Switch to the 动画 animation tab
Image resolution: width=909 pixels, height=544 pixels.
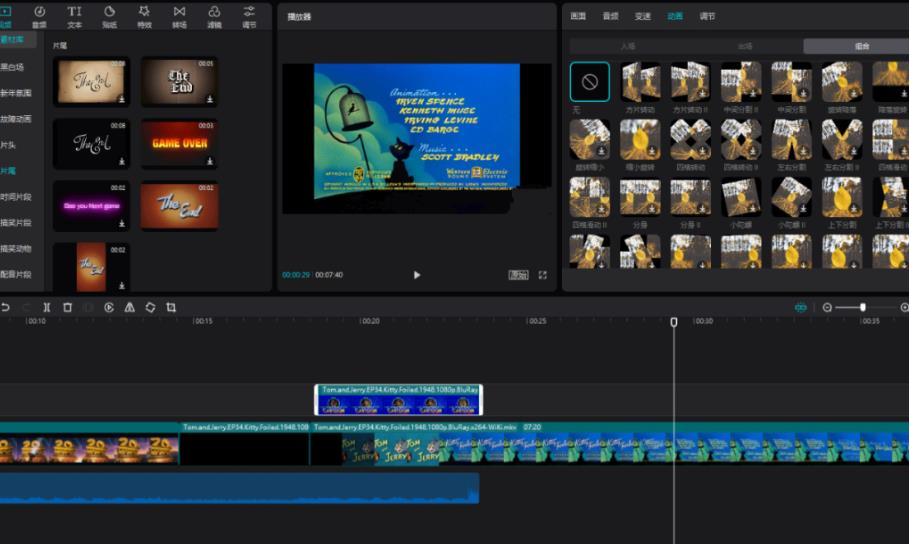pos(675,16)
